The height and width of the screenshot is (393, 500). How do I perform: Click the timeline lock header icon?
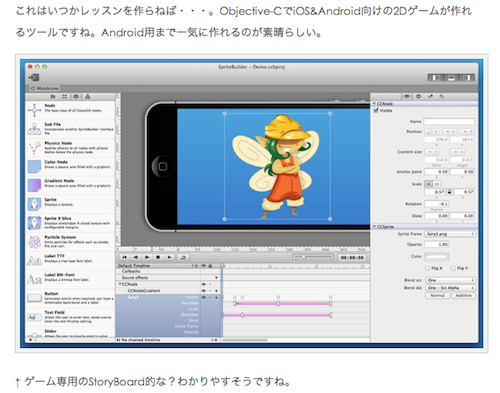[210, 266]
